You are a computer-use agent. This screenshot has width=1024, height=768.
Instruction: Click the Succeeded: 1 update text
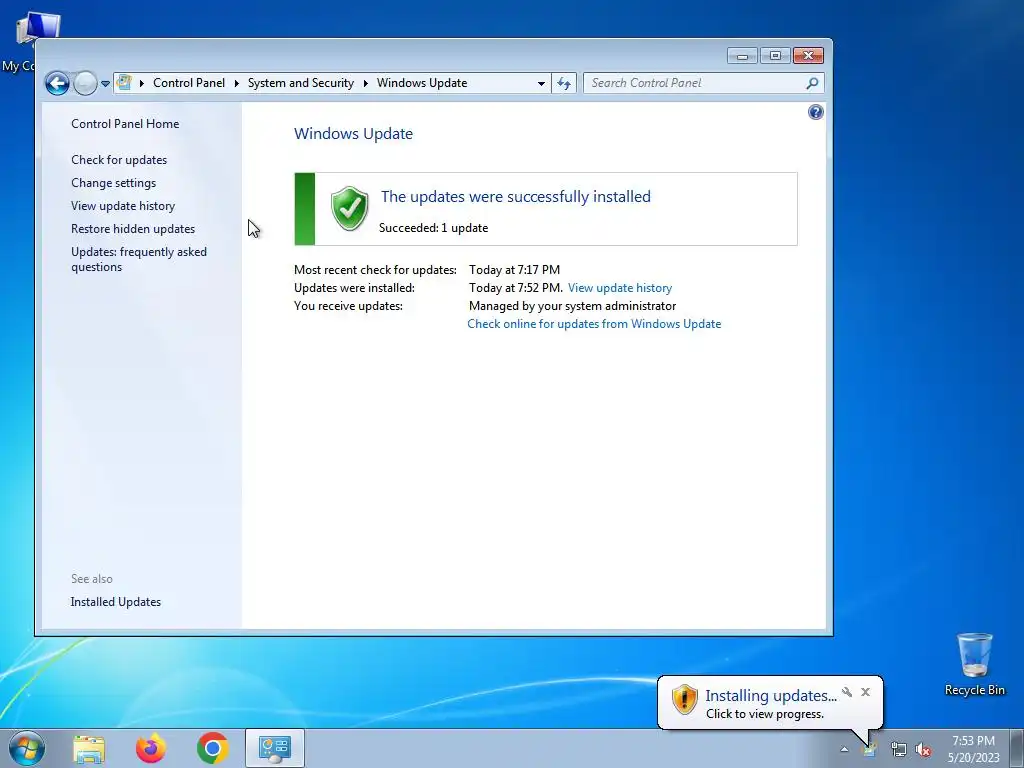point(434,228)
